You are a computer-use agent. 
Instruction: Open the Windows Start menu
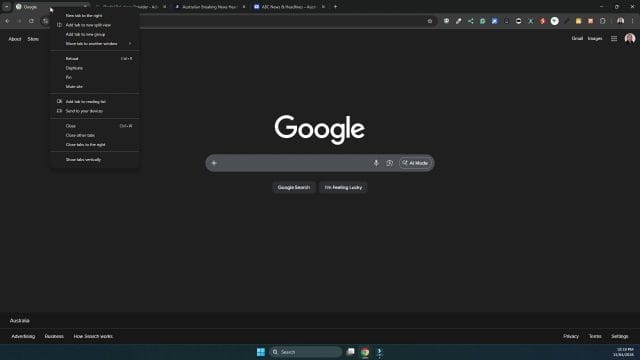260,352
